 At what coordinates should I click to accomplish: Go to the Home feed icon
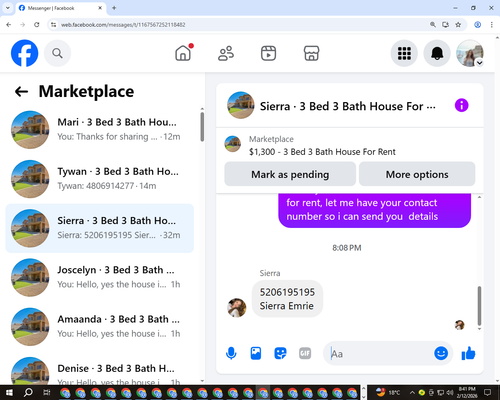coord(183,53)
